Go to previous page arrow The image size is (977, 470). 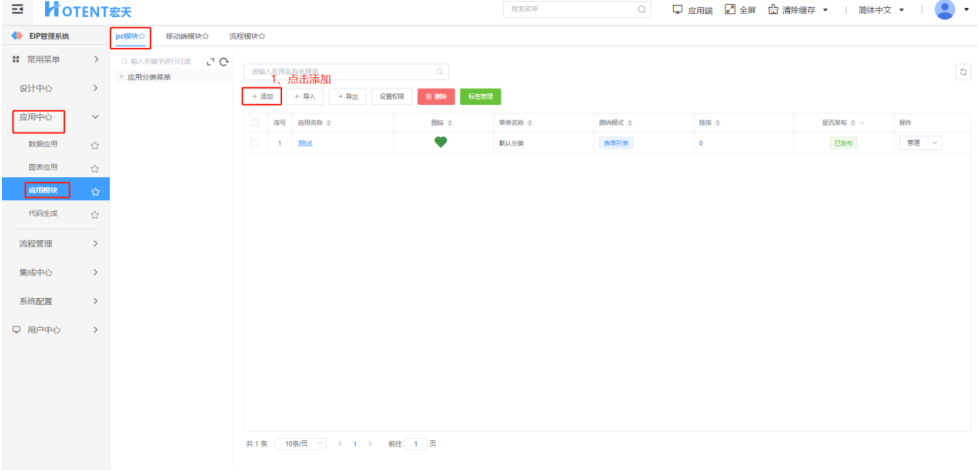click(x=340, y=444)
